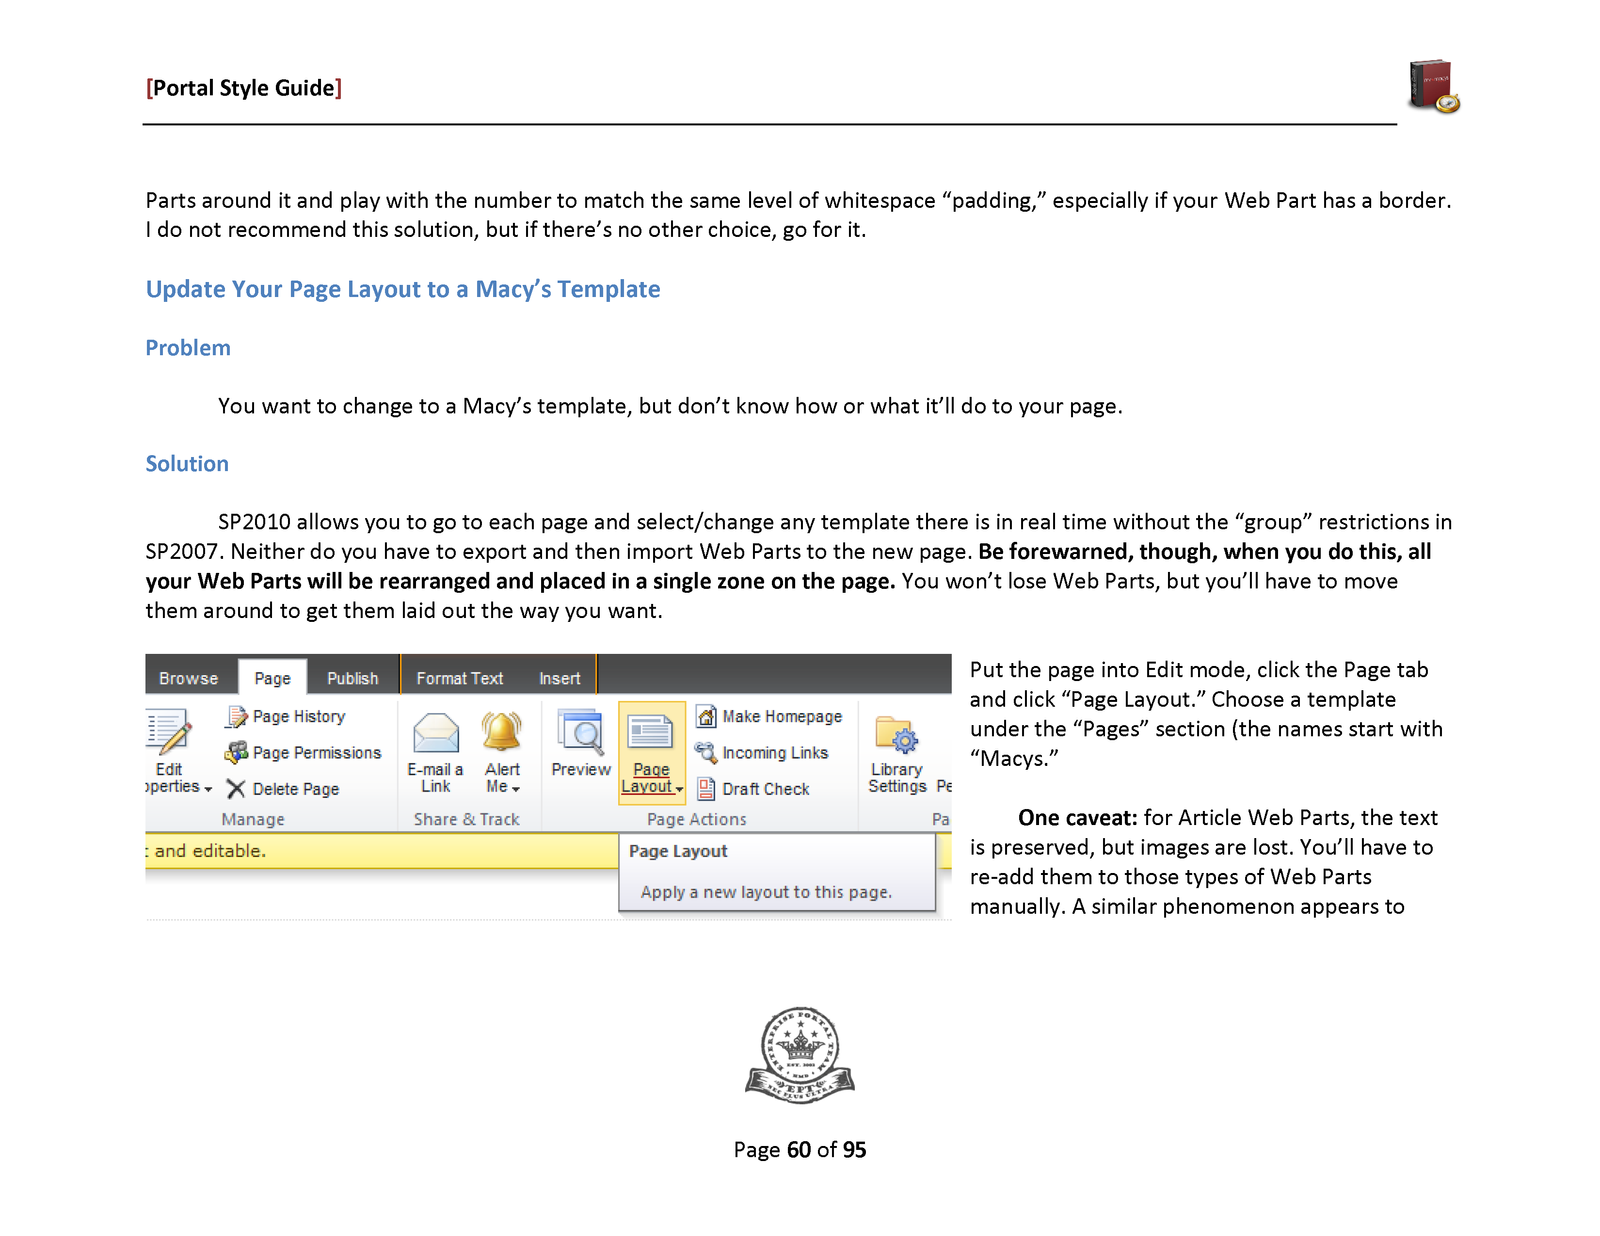The width and height of the screenshot is (1600, 1236).
Task: Open Page History
Action: pos(299,717)
